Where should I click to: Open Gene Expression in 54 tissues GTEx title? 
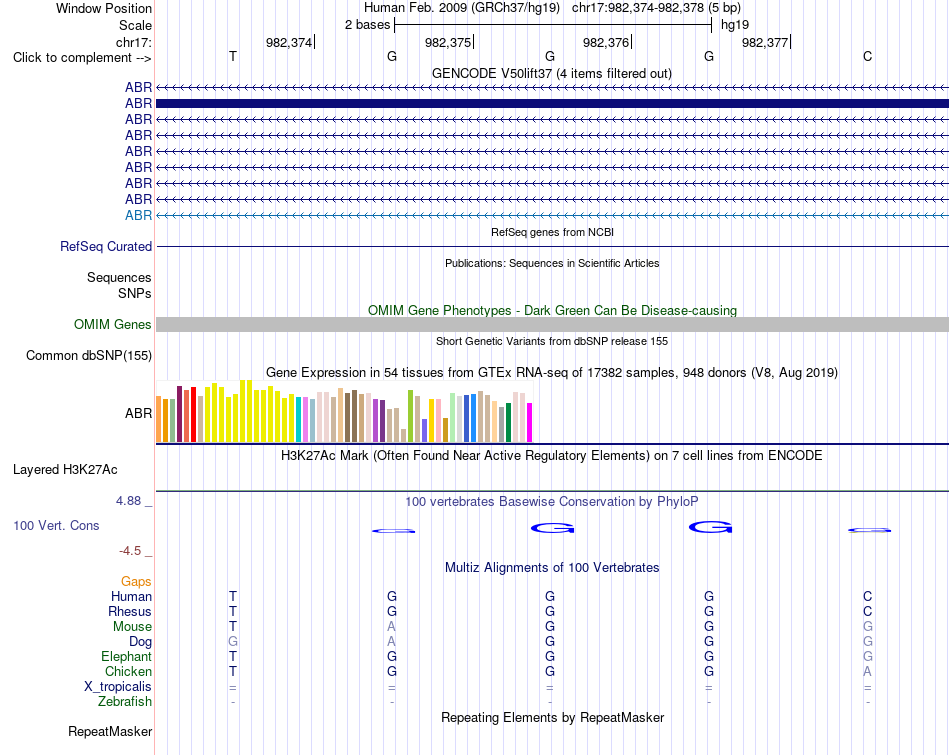(x=552, y=373)
